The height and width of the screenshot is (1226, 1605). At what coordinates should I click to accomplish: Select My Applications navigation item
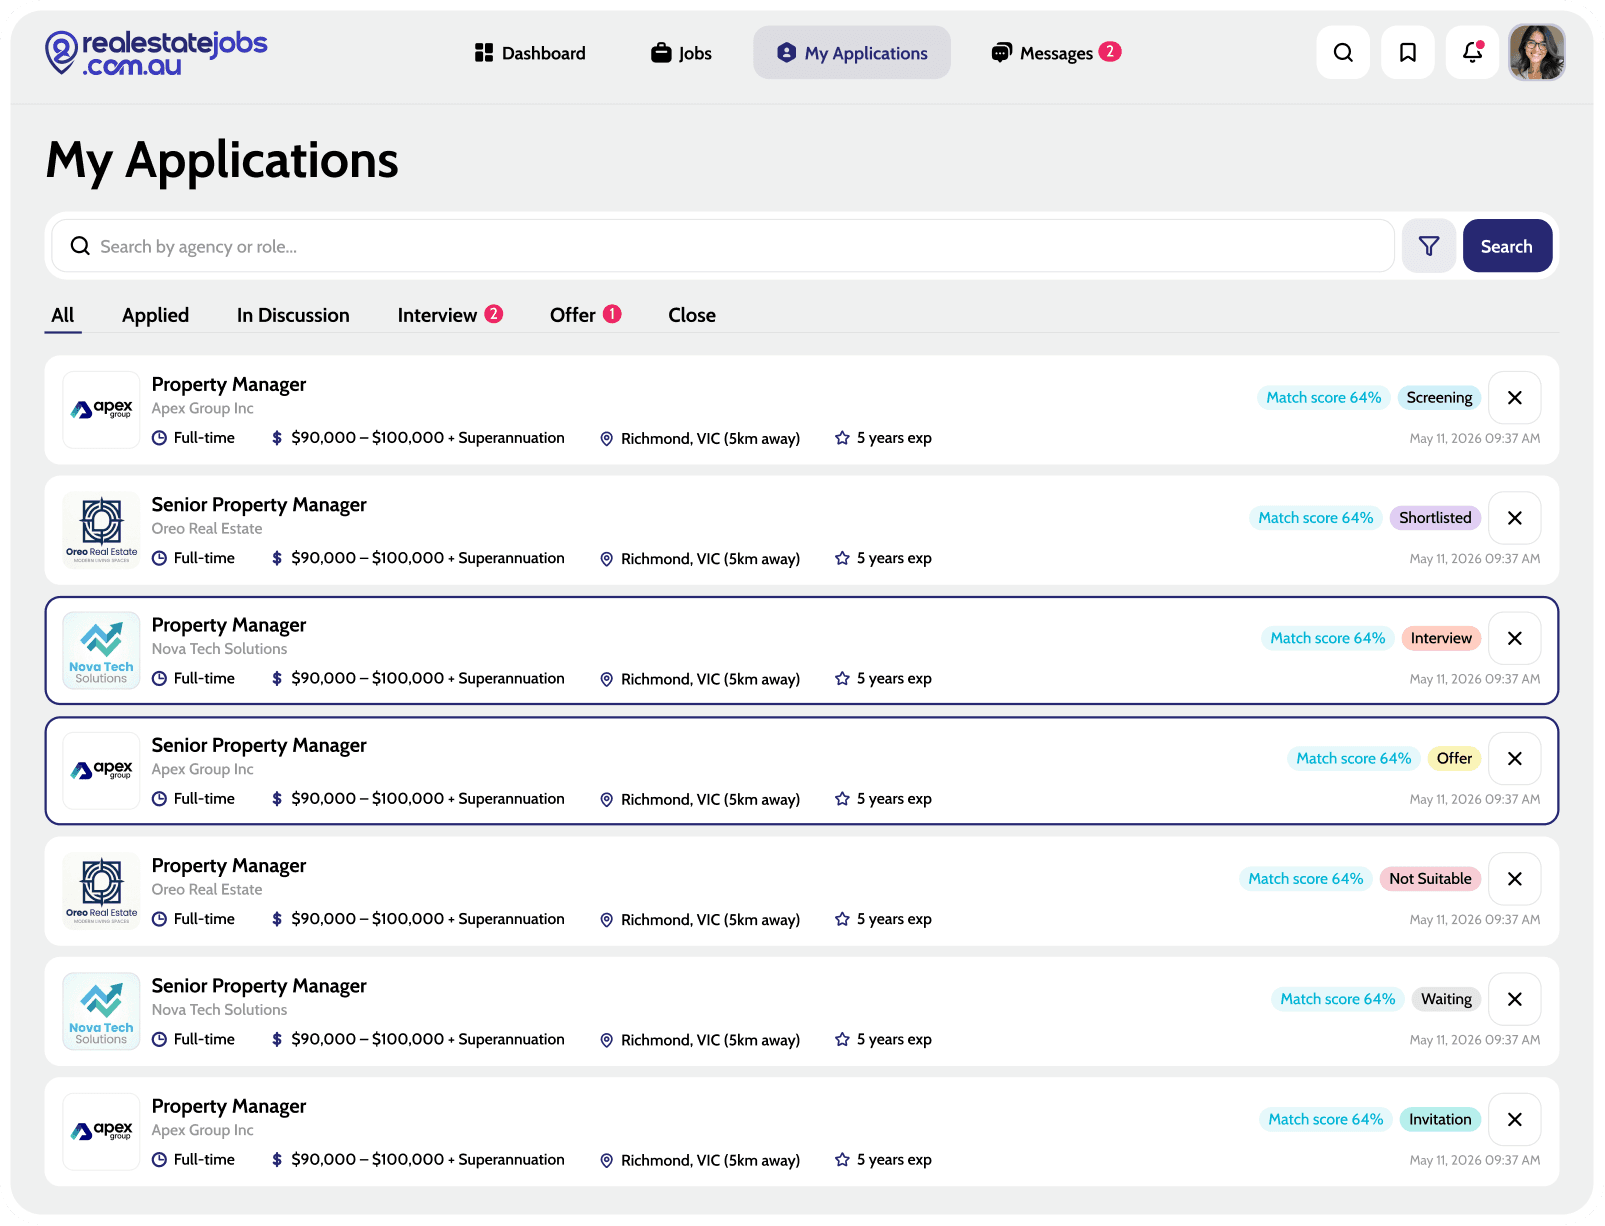(852, 53)
